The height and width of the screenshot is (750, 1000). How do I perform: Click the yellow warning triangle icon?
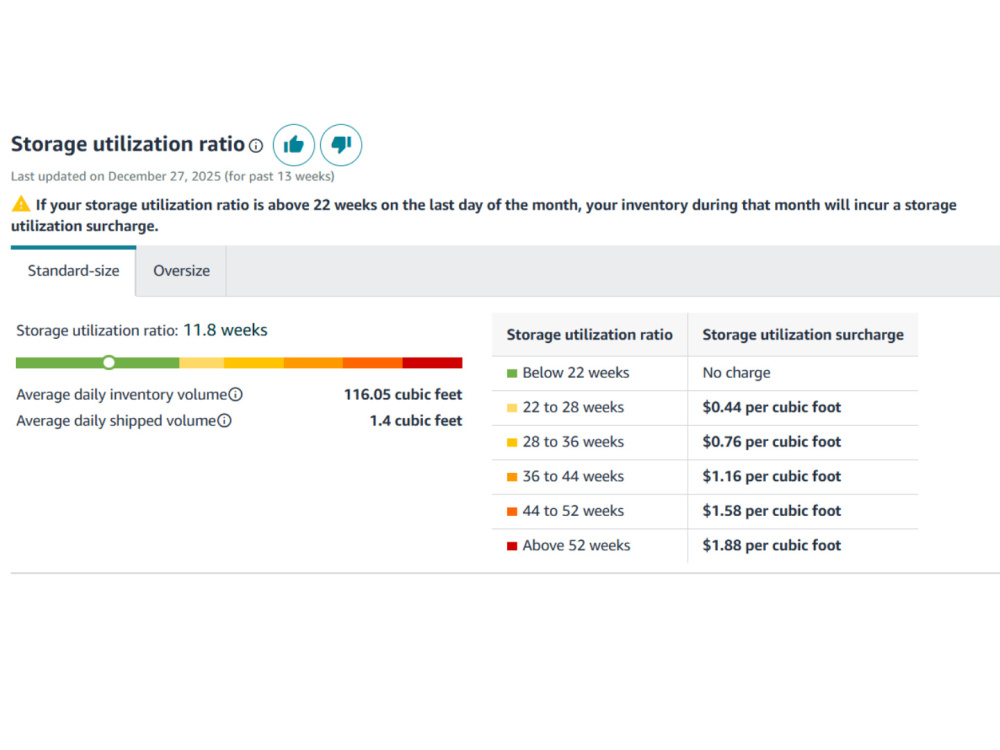pos(21,204)
